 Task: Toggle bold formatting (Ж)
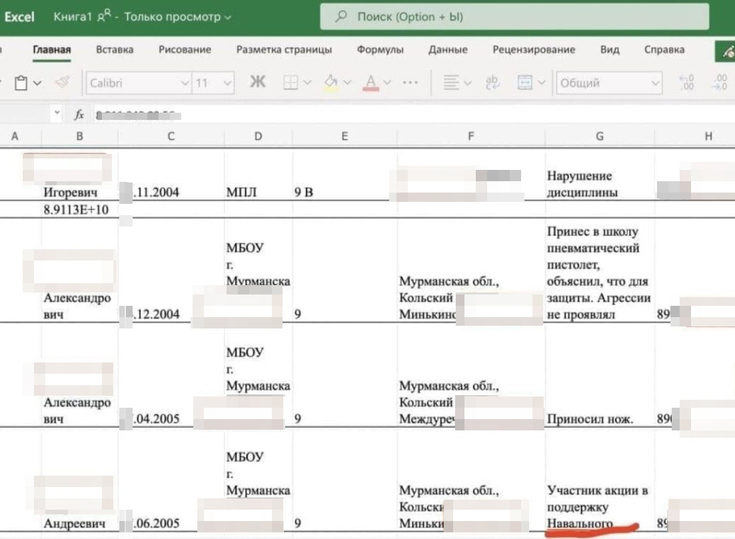(x=257, y=83)
